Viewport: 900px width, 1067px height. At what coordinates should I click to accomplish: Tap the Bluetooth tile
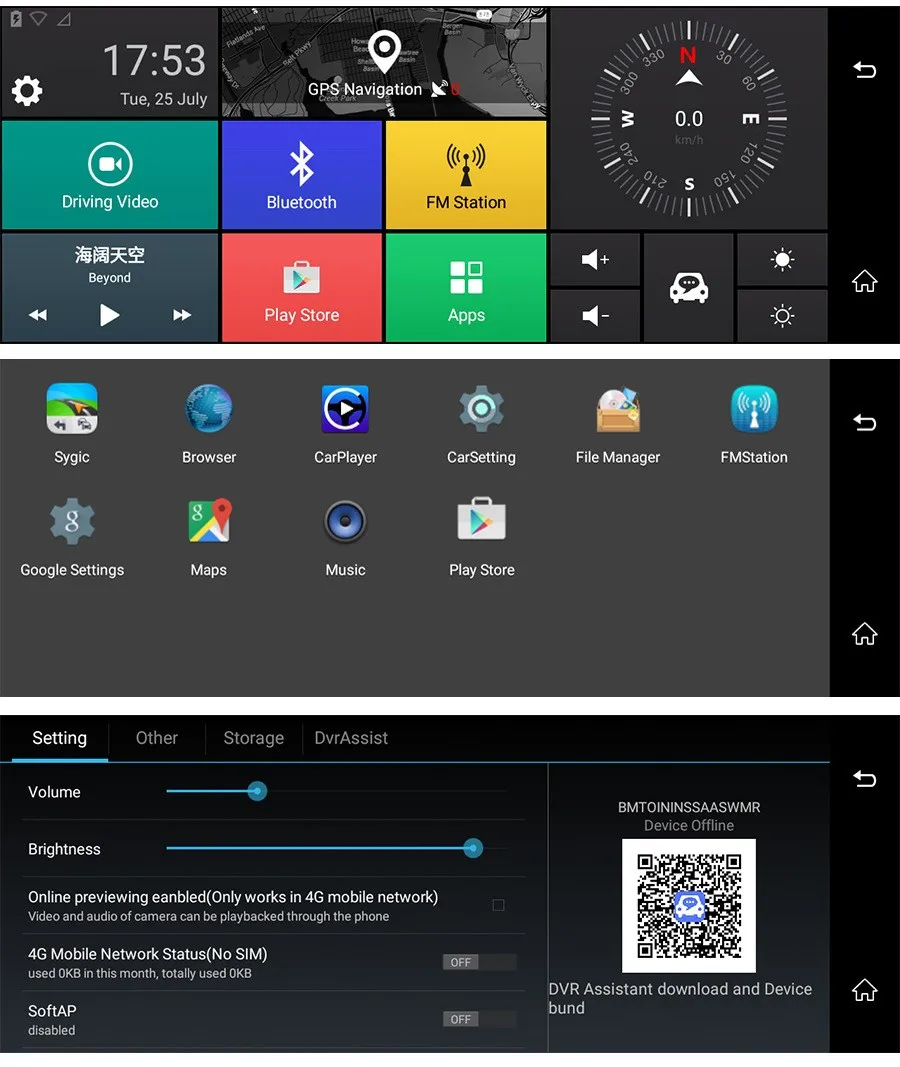pos(301,176)
